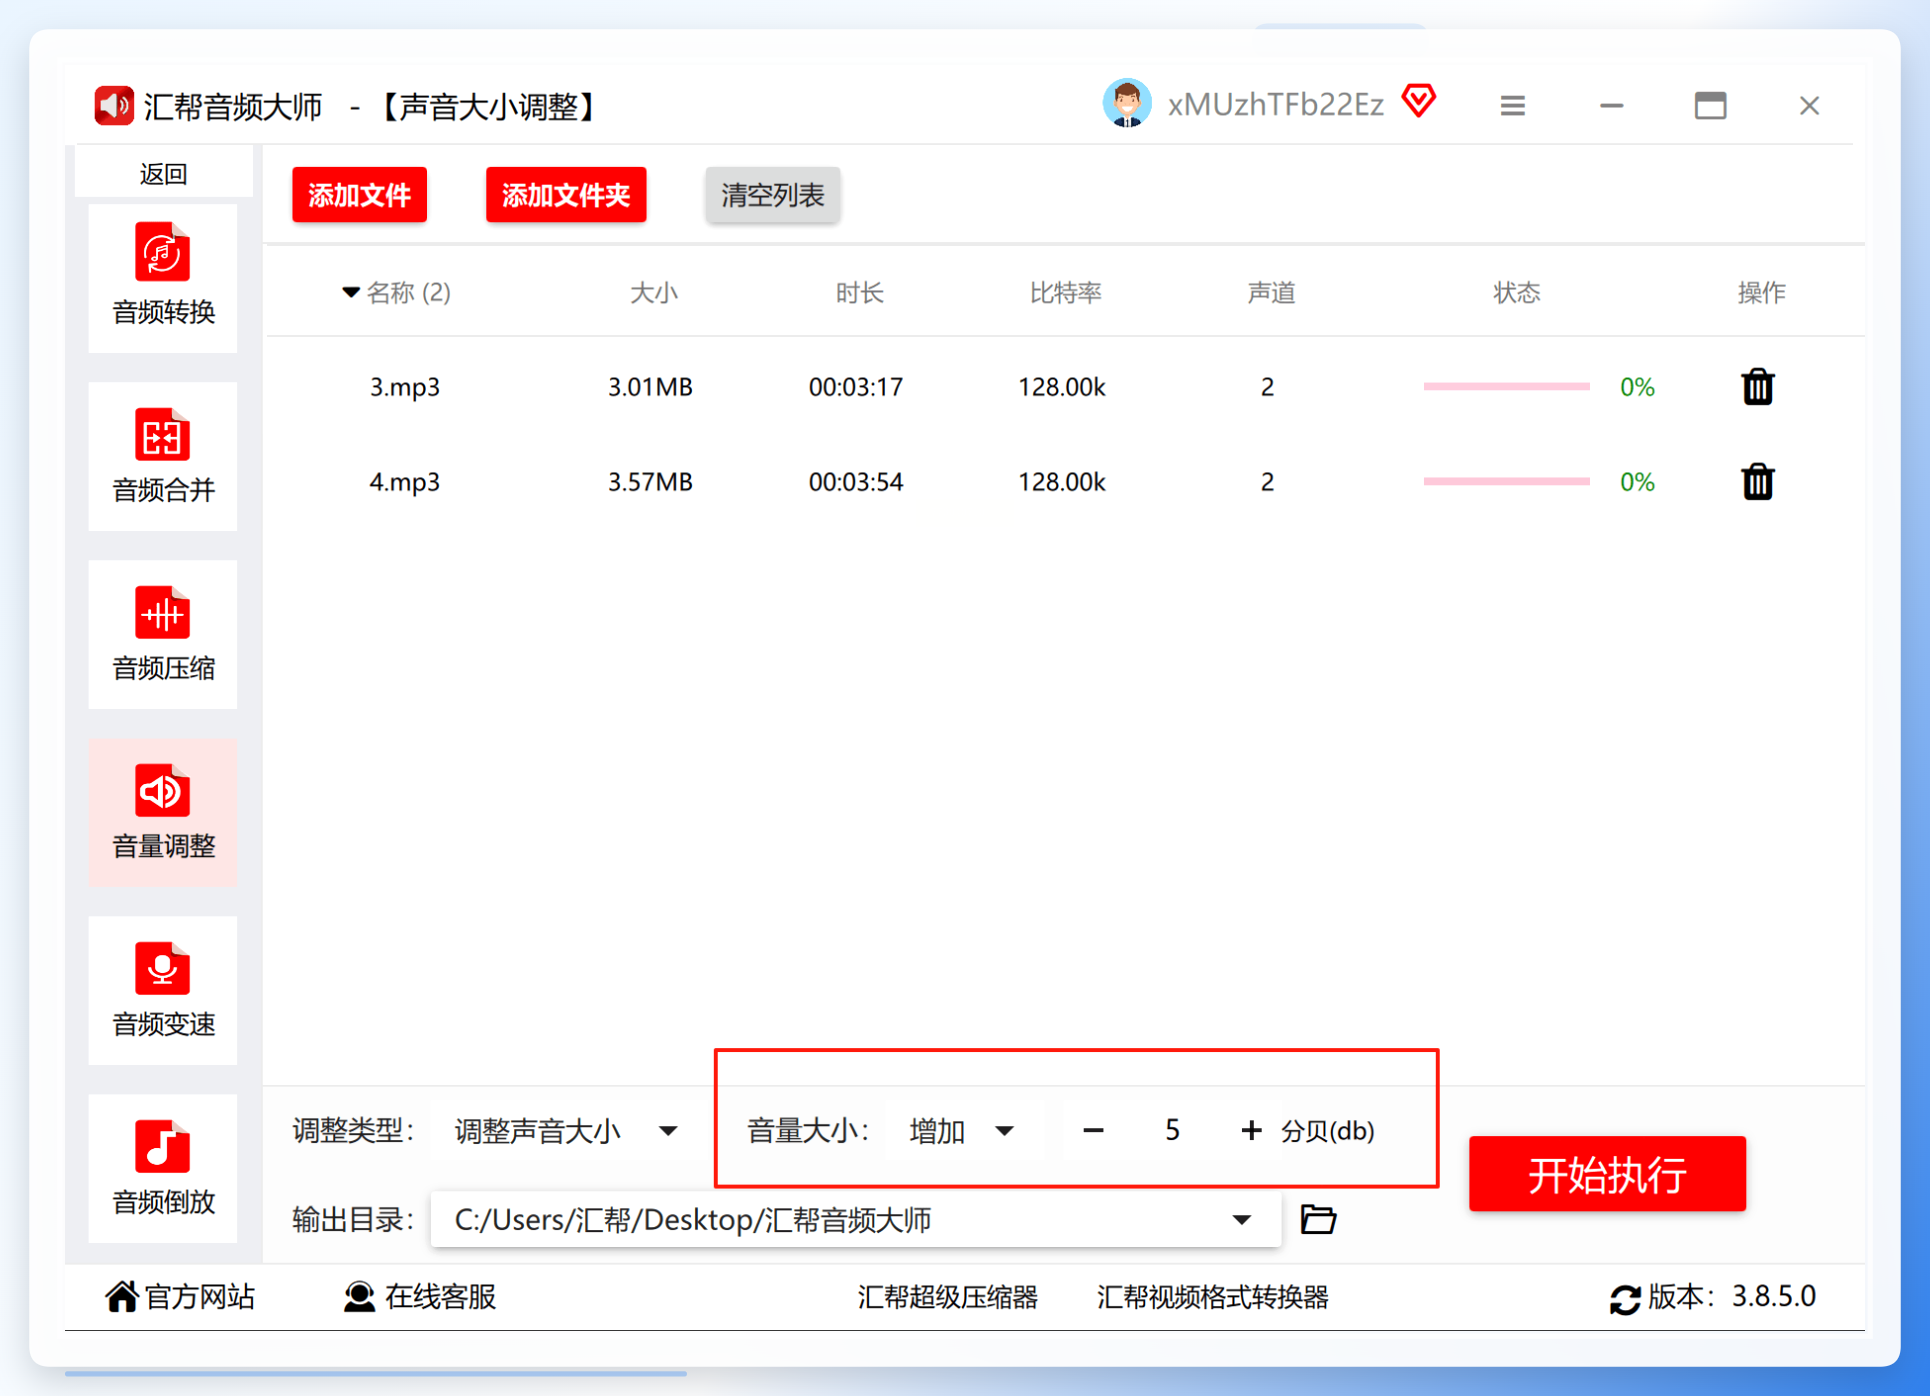Image resolution: width=1930 pixels, height=1396 pixels.
Task: Click 3.01MB size cell
Action: coord(650,387)
